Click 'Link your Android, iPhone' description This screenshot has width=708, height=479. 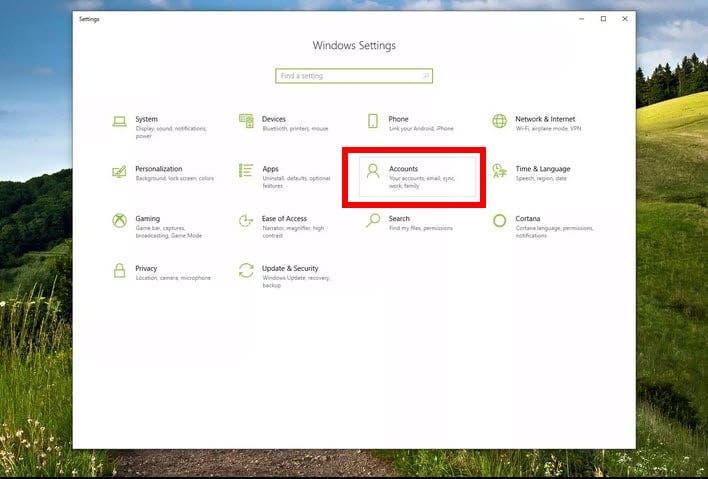[421, 129]
